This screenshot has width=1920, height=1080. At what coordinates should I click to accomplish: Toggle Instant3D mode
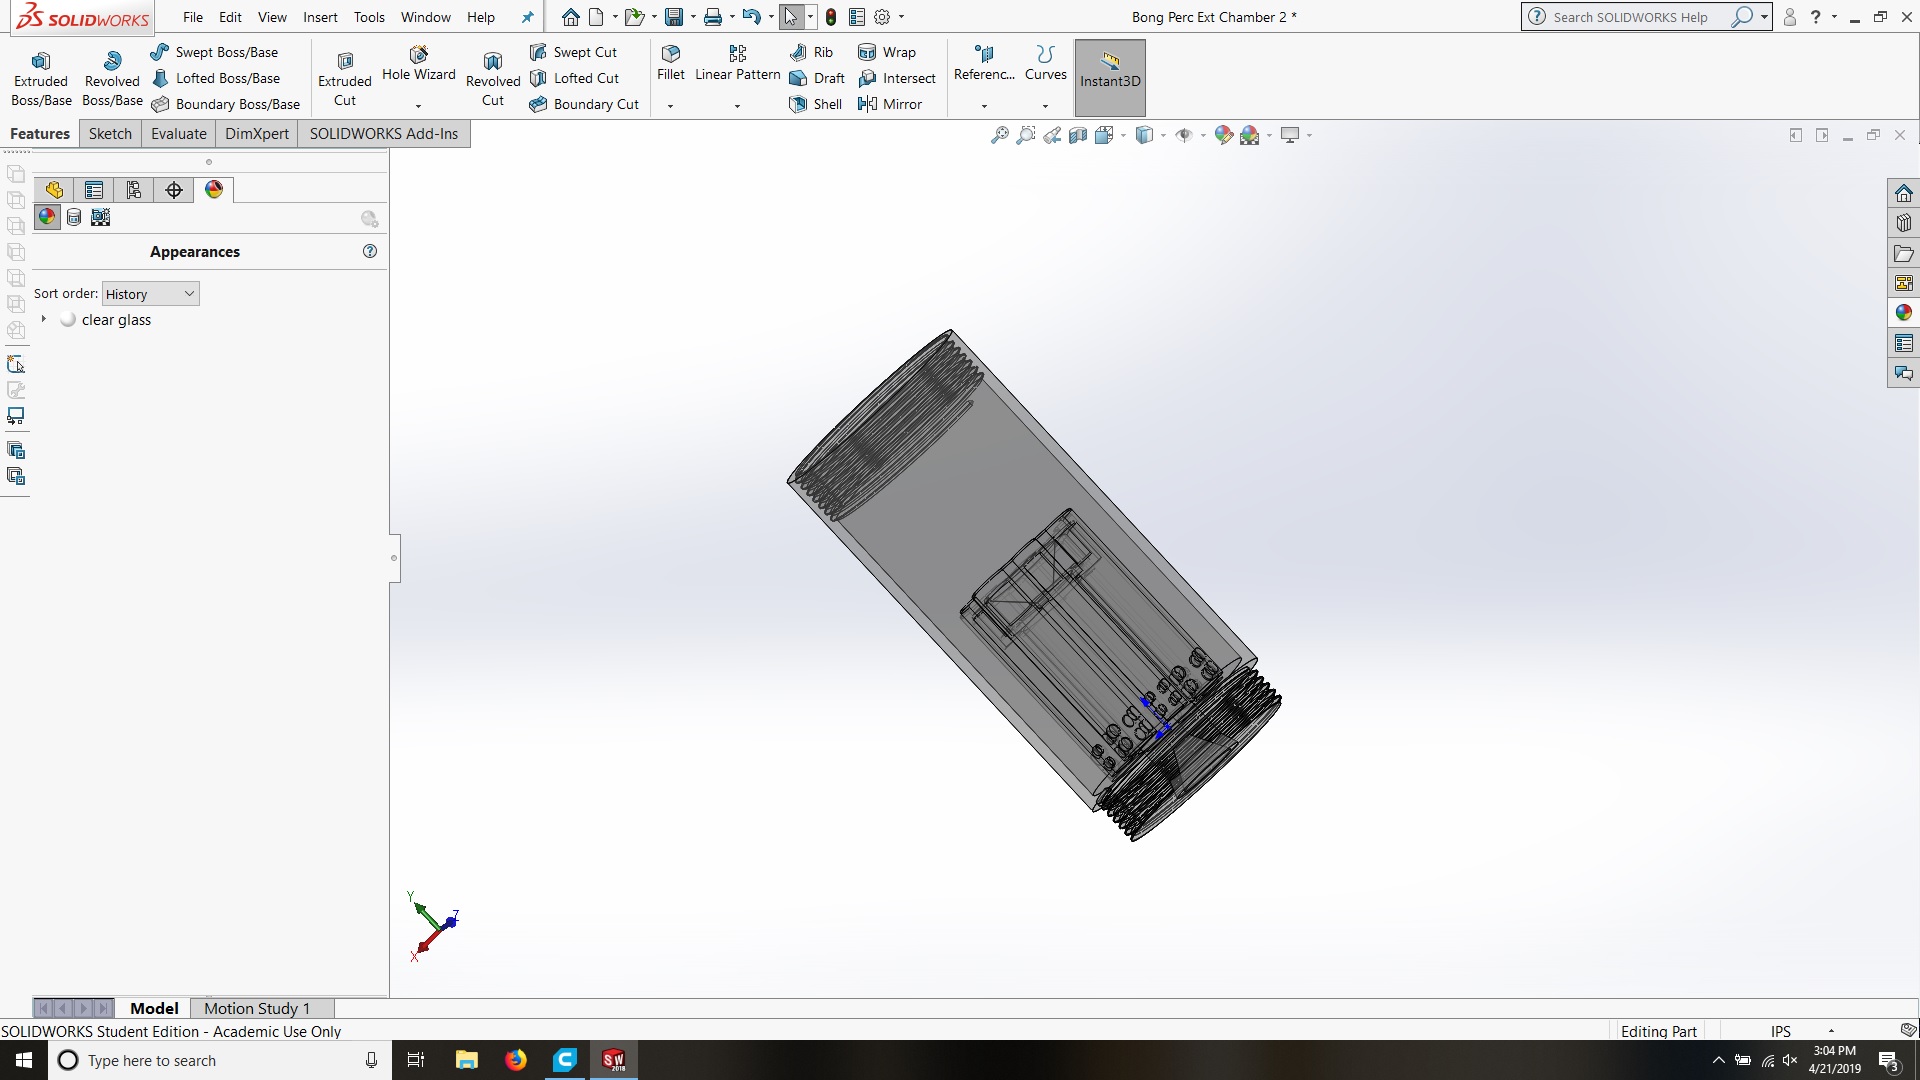pos(1110,78)
